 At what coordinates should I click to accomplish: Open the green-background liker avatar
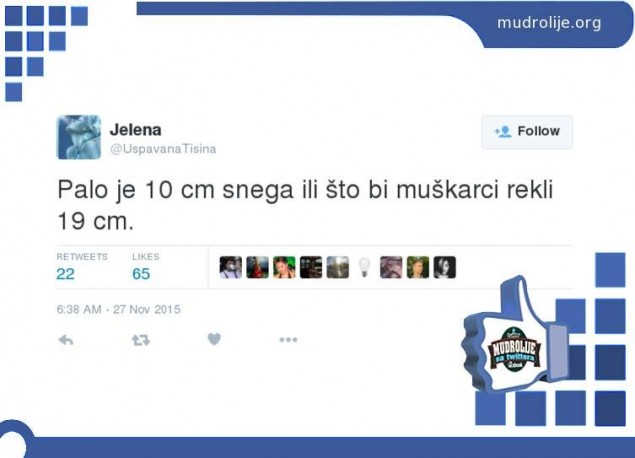284,267
